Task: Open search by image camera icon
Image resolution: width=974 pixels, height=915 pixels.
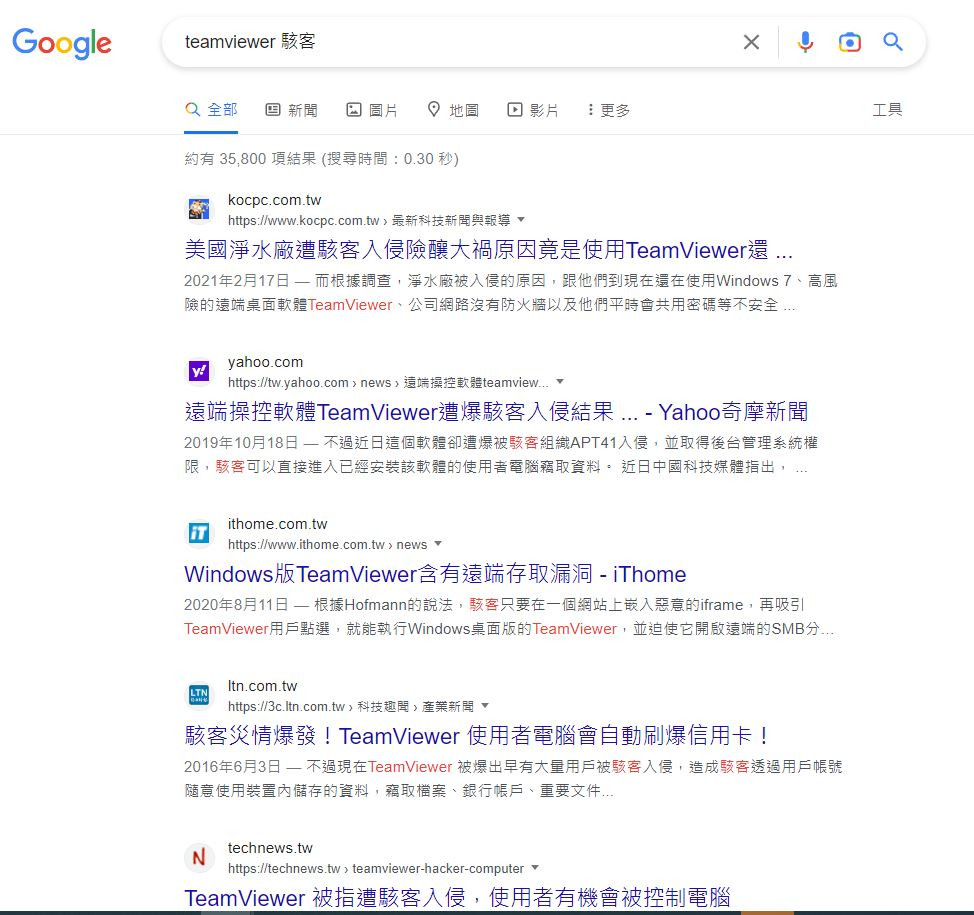Action: tap(849, 42)
